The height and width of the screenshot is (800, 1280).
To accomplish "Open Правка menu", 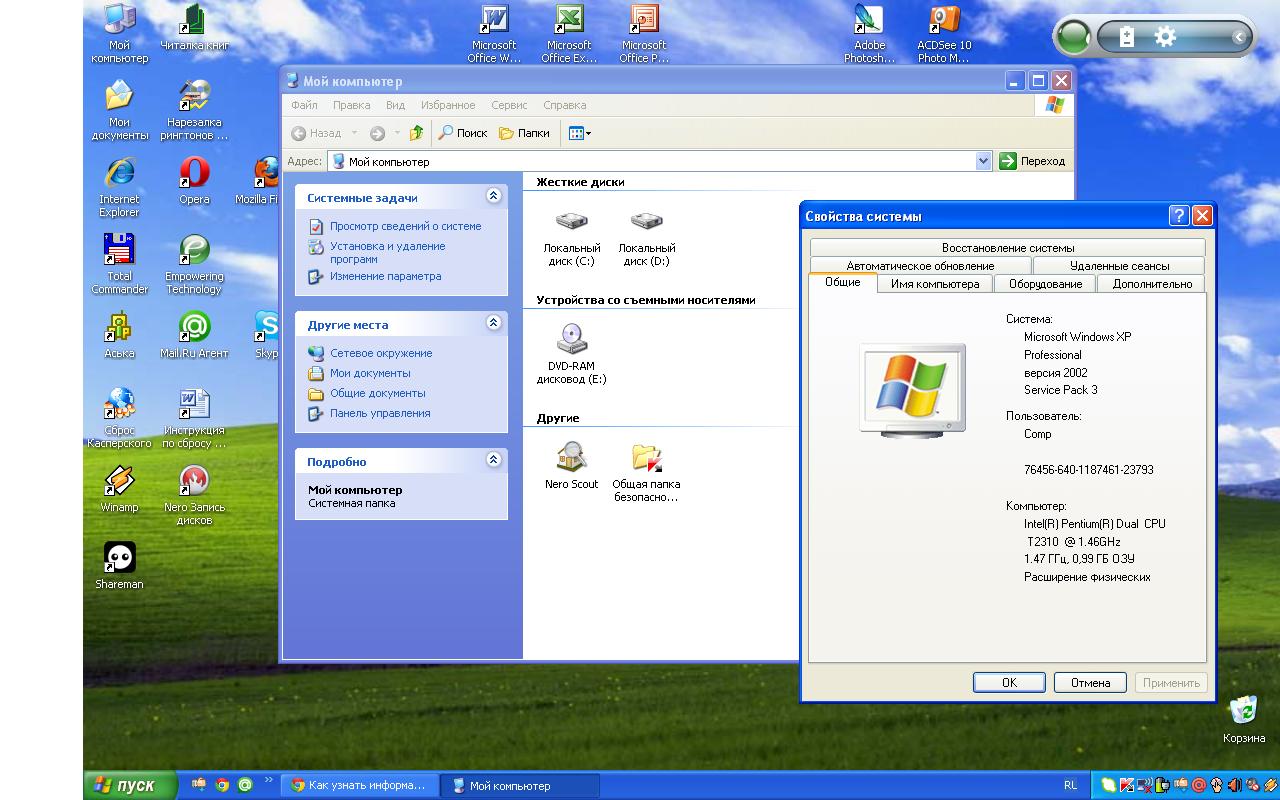I will [x=351, y=105].
